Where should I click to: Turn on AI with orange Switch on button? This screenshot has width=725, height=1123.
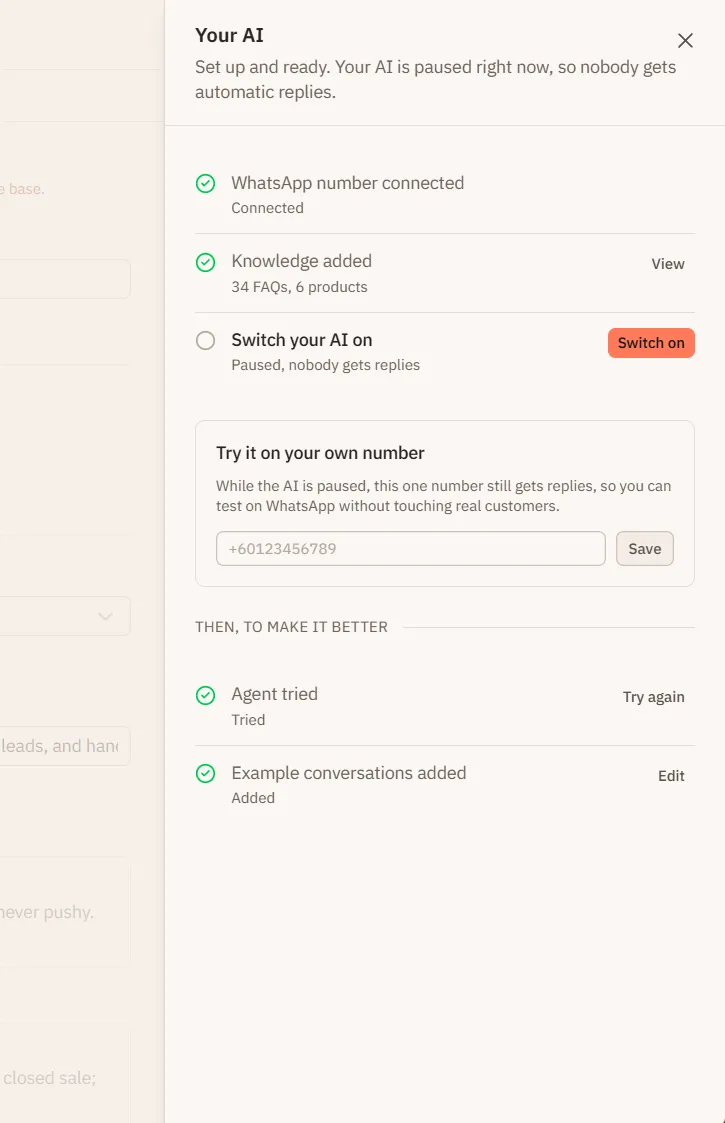coord(651,343)
